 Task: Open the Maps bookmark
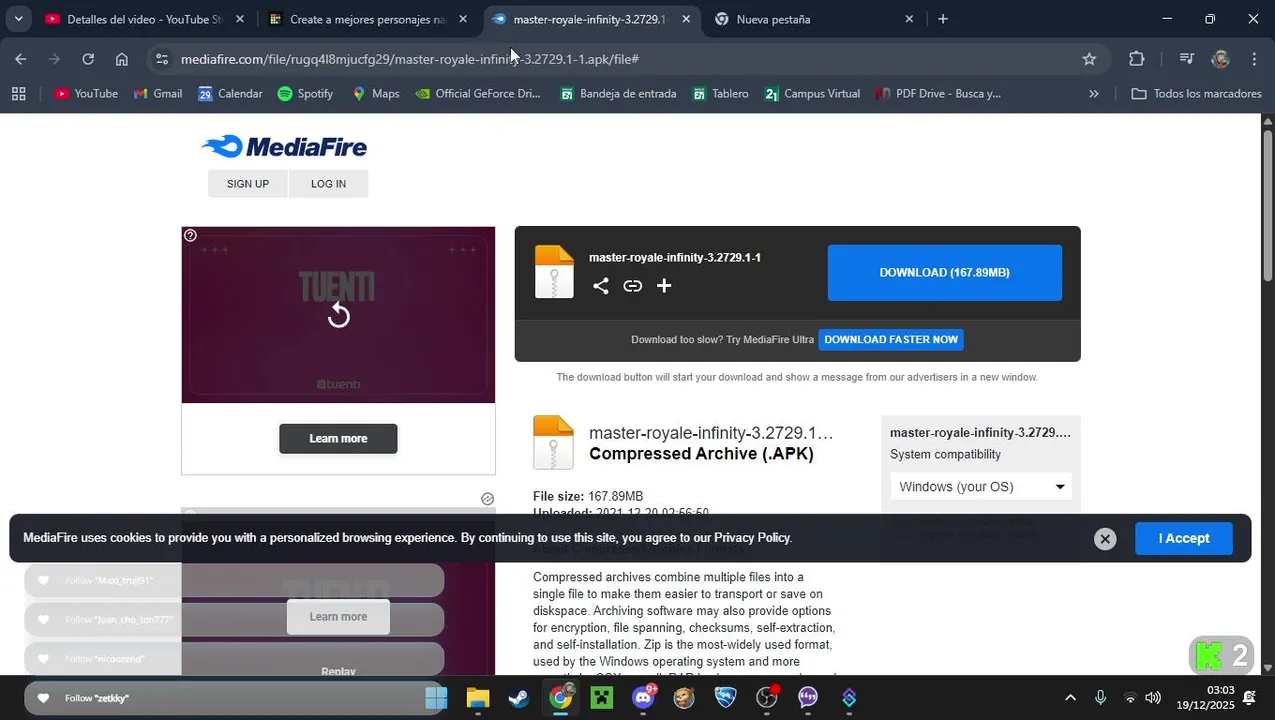coord(375,94)
